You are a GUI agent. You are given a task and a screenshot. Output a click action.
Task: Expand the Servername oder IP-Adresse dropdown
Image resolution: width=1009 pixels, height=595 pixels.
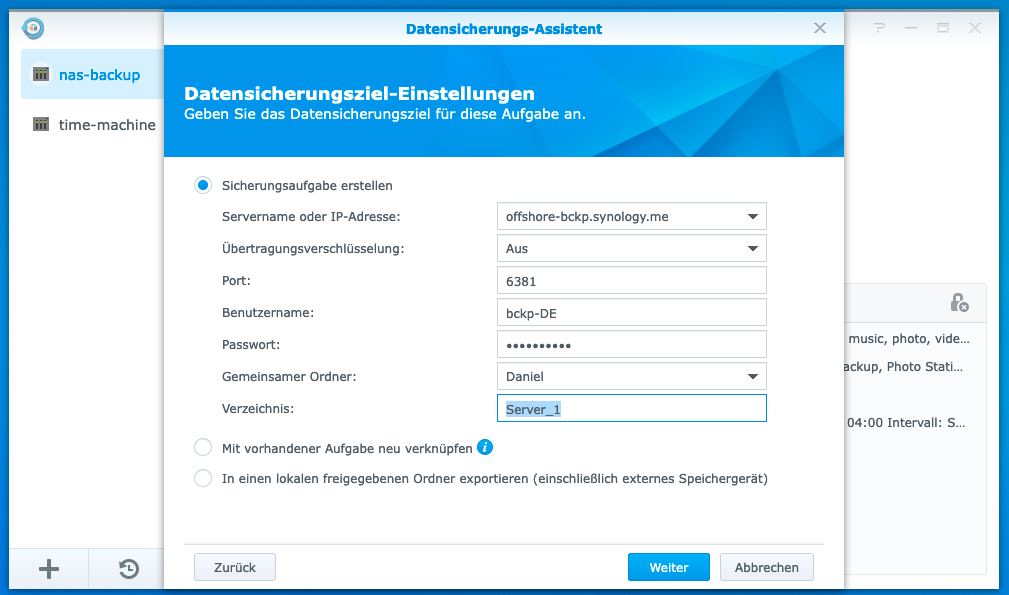click(752, 216)
